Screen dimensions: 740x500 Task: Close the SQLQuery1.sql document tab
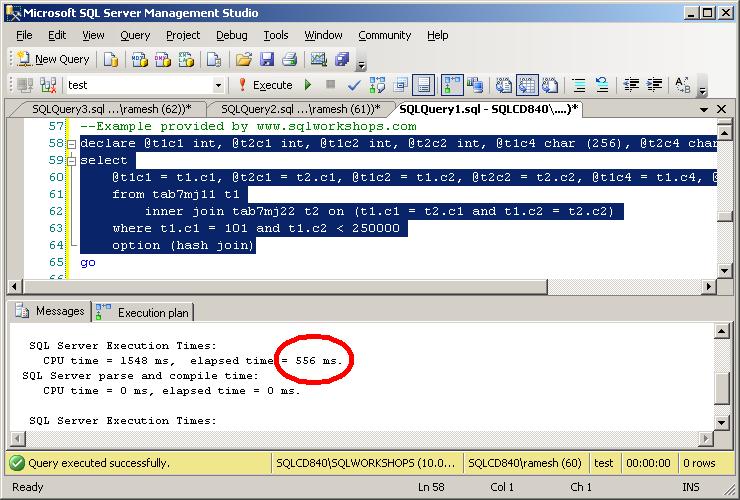pos(722,109)
